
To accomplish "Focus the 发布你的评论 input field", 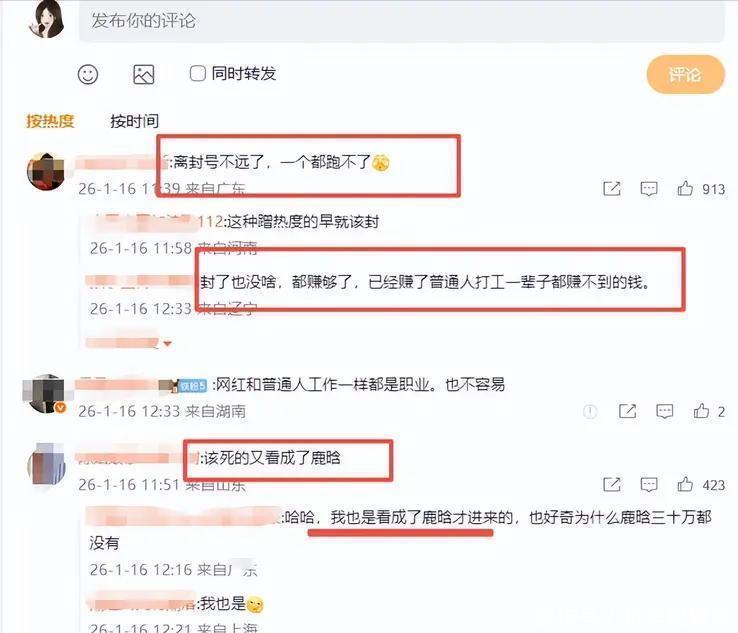I will (x=401, y=21).
